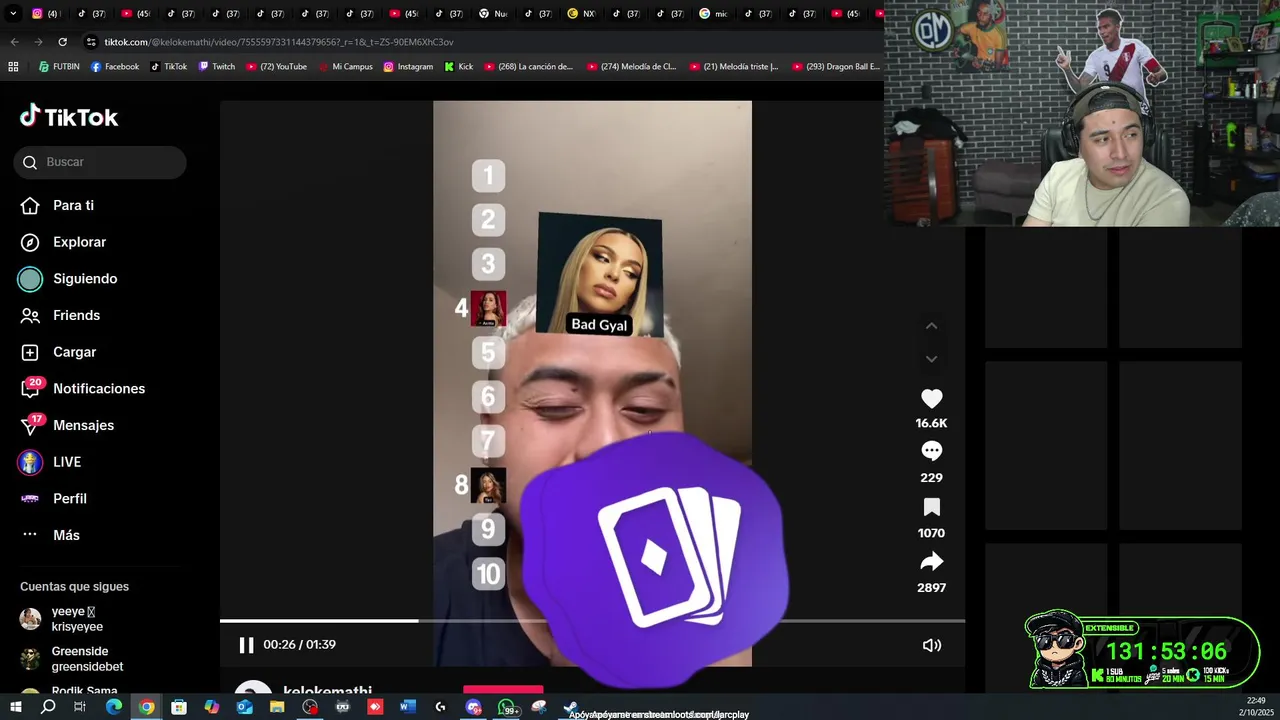
Task: Open the tab search dropdown chevron
Action: [x=13, y=14]
